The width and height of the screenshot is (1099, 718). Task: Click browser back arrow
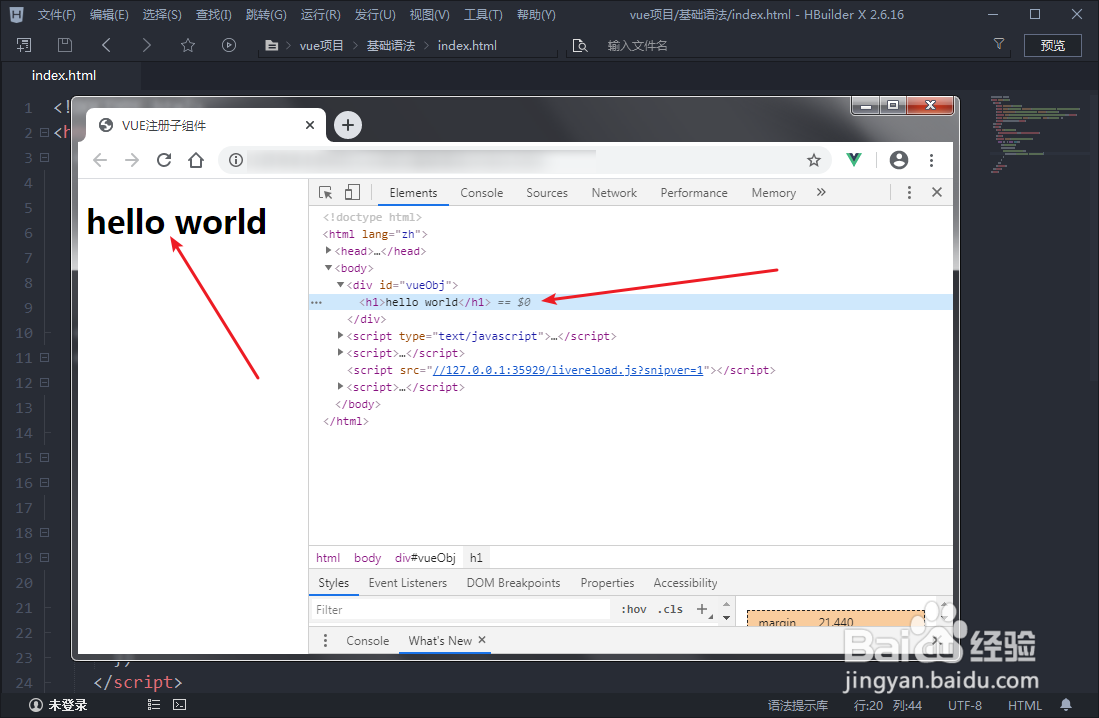coord(100,160)
